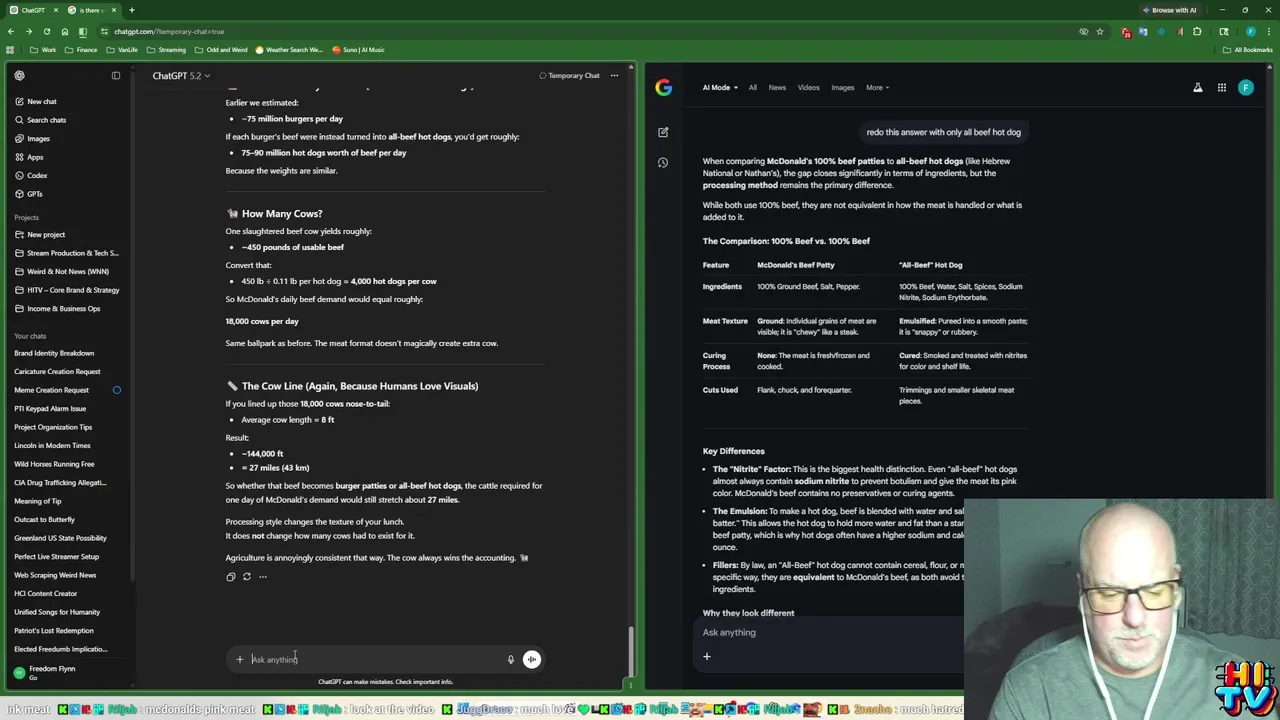The width and height of the screenshot is (1280, 720).
Task: Start ChatGPT voice mode button
Action: coord(532,659)
